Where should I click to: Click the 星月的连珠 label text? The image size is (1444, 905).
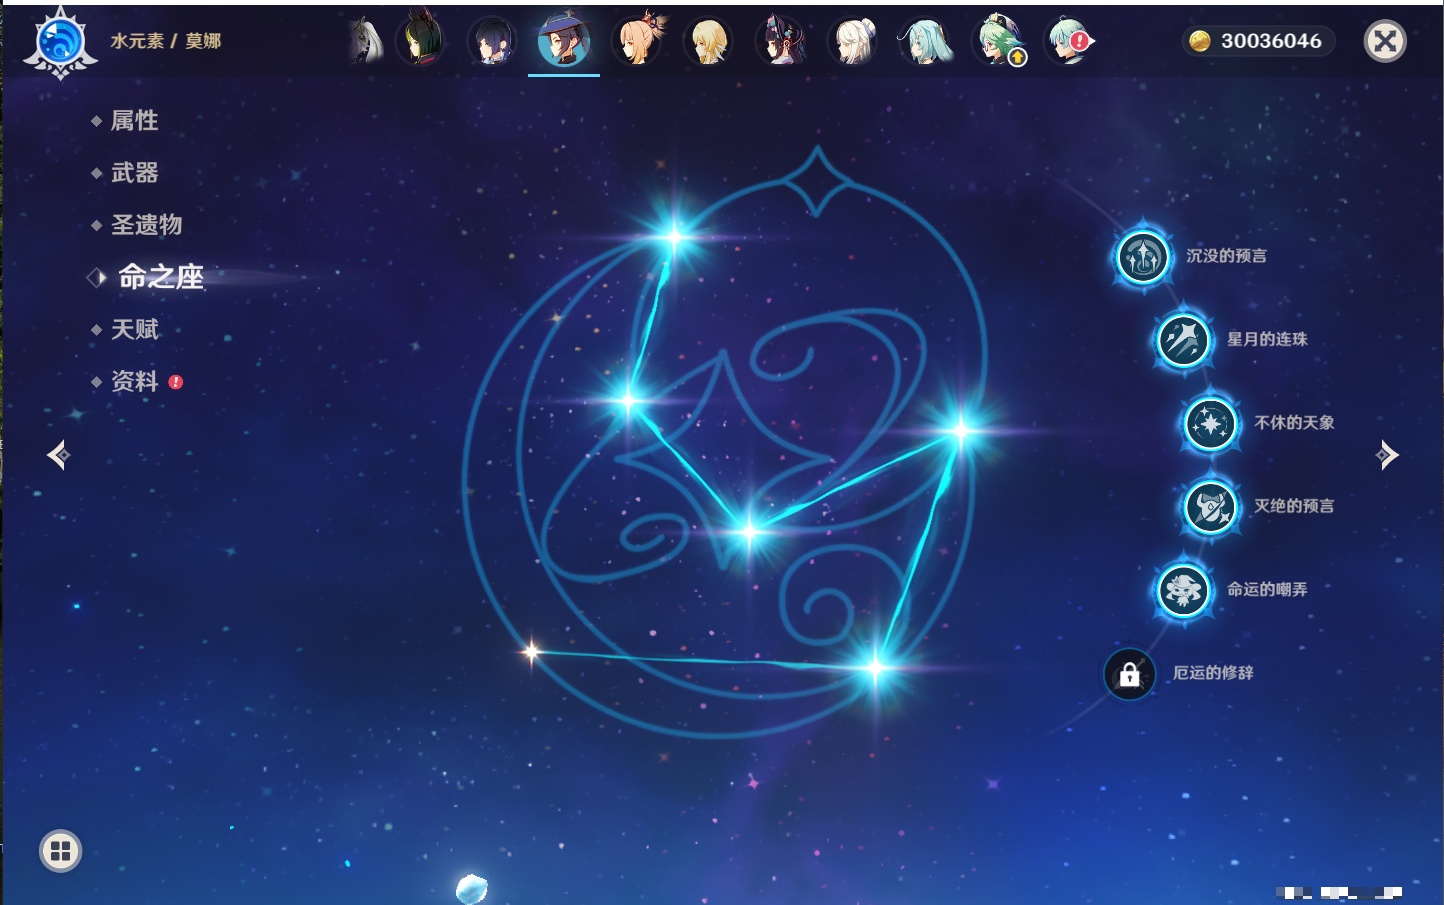[x=1267, y=340]
